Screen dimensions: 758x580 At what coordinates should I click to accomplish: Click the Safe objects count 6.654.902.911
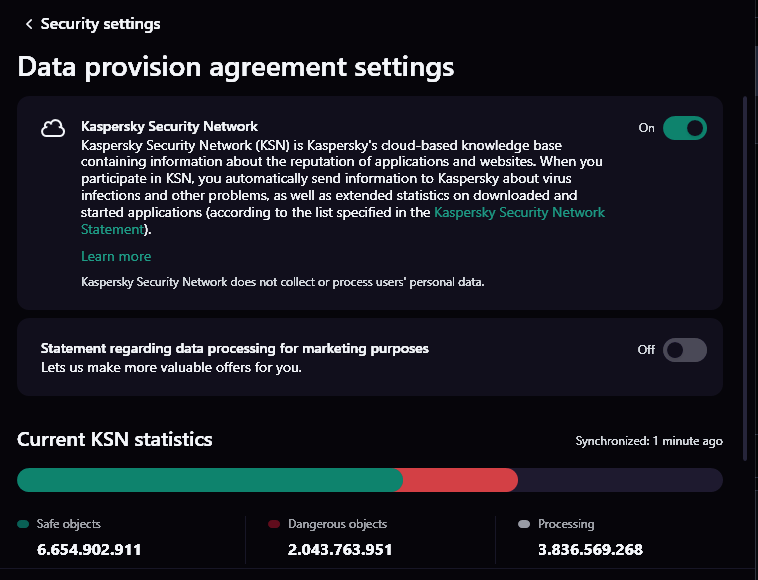pos(89,550)
